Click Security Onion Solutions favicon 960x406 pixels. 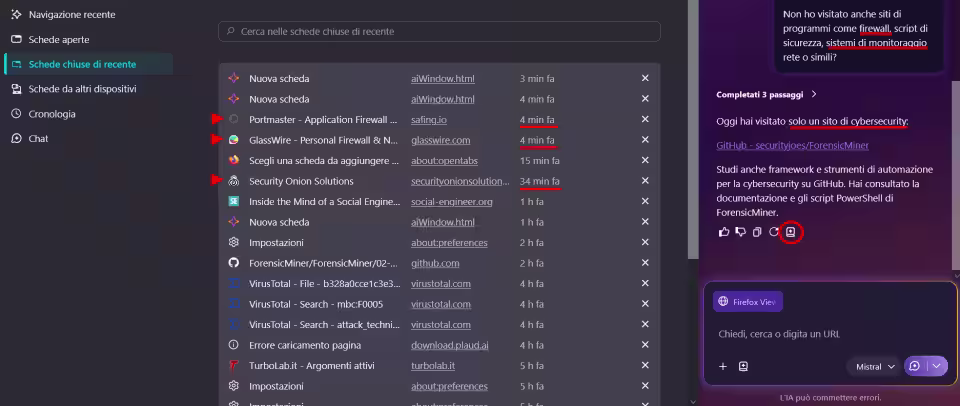tap(233, 181)
